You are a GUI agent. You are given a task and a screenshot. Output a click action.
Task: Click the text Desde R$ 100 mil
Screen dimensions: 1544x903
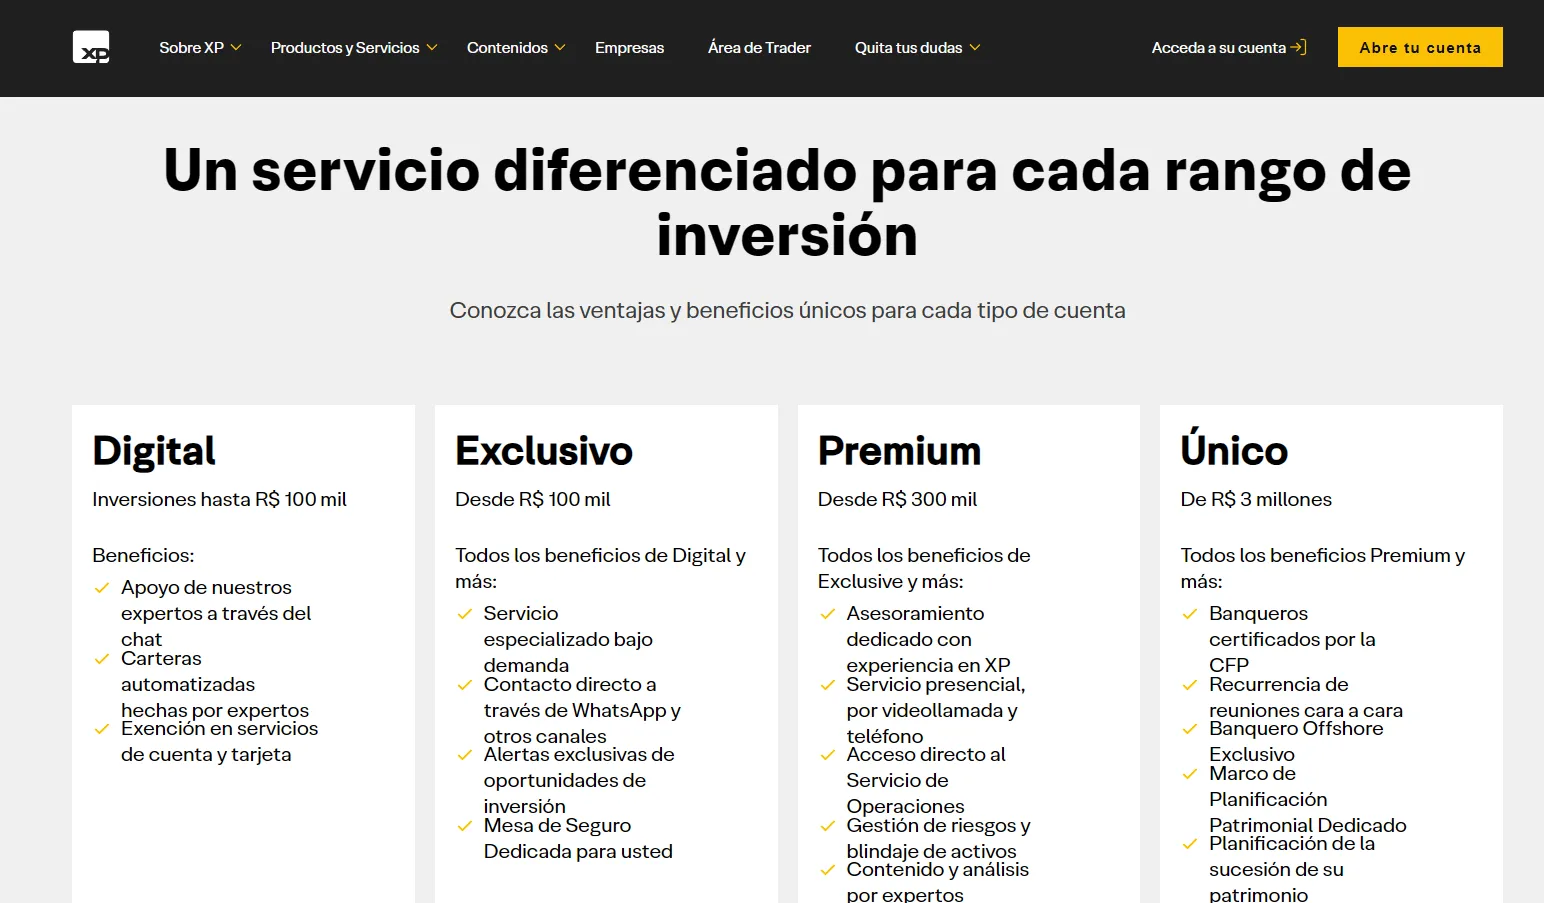[532, 499]
